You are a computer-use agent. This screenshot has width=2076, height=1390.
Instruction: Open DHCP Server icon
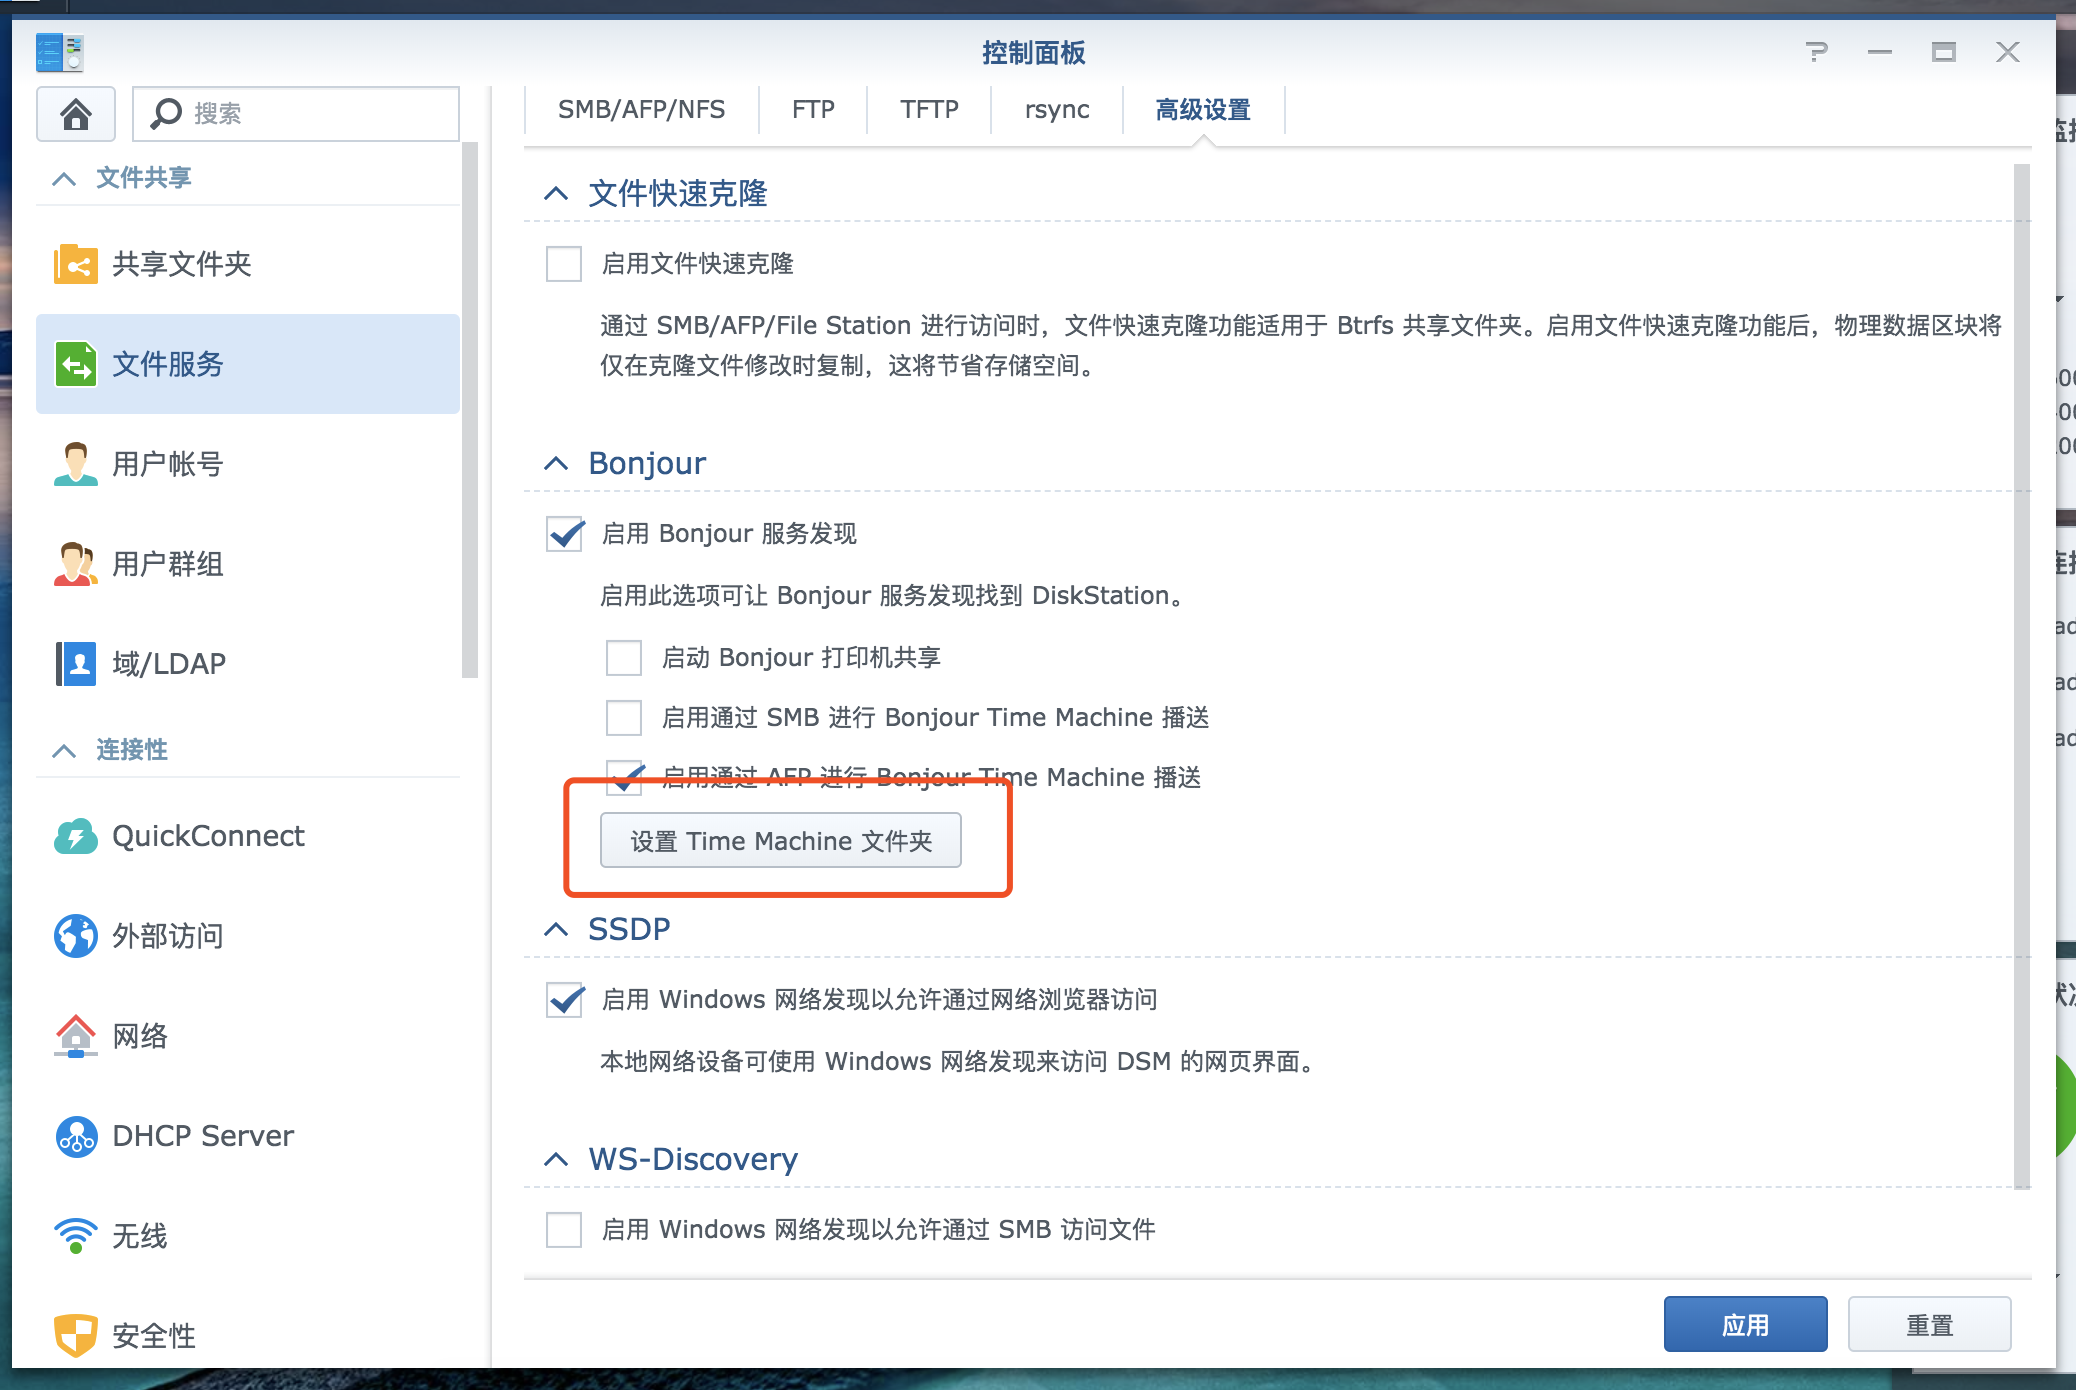click(75, 1136)
